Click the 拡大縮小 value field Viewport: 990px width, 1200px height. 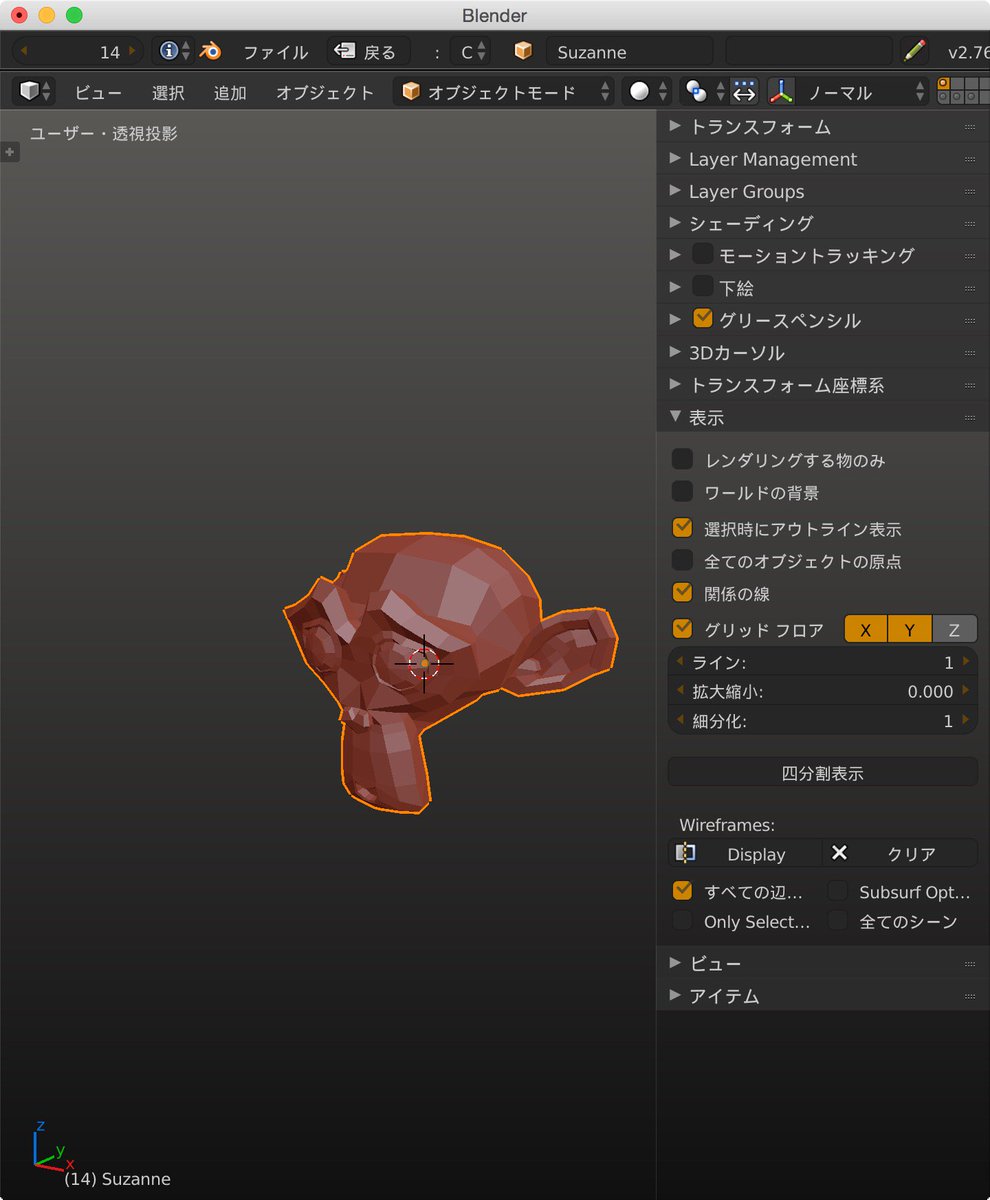click(822, 691)
